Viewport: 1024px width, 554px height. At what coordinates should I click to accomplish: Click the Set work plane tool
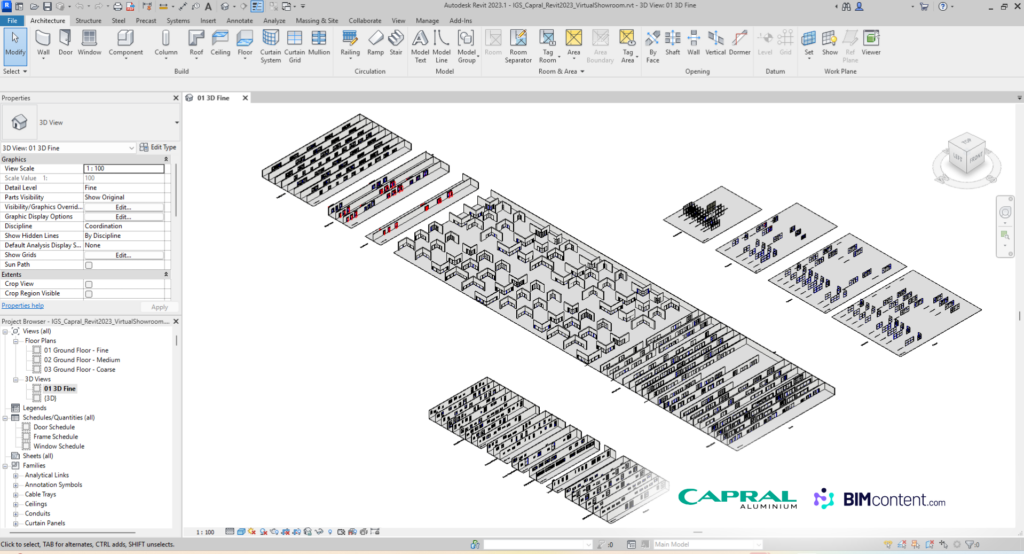[x=808, y=44]
